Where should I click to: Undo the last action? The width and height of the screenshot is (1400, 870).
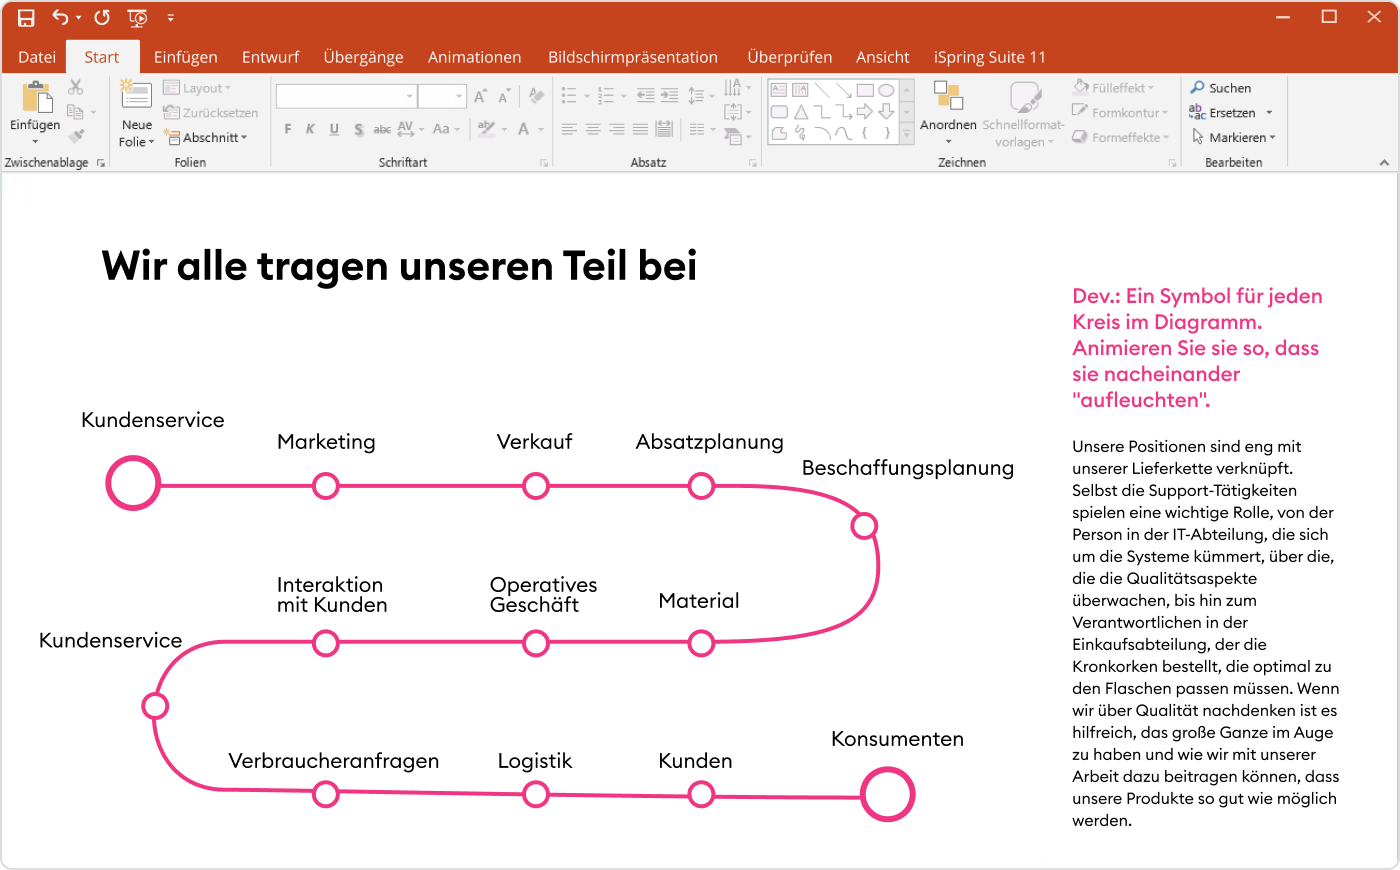point(61,18)
